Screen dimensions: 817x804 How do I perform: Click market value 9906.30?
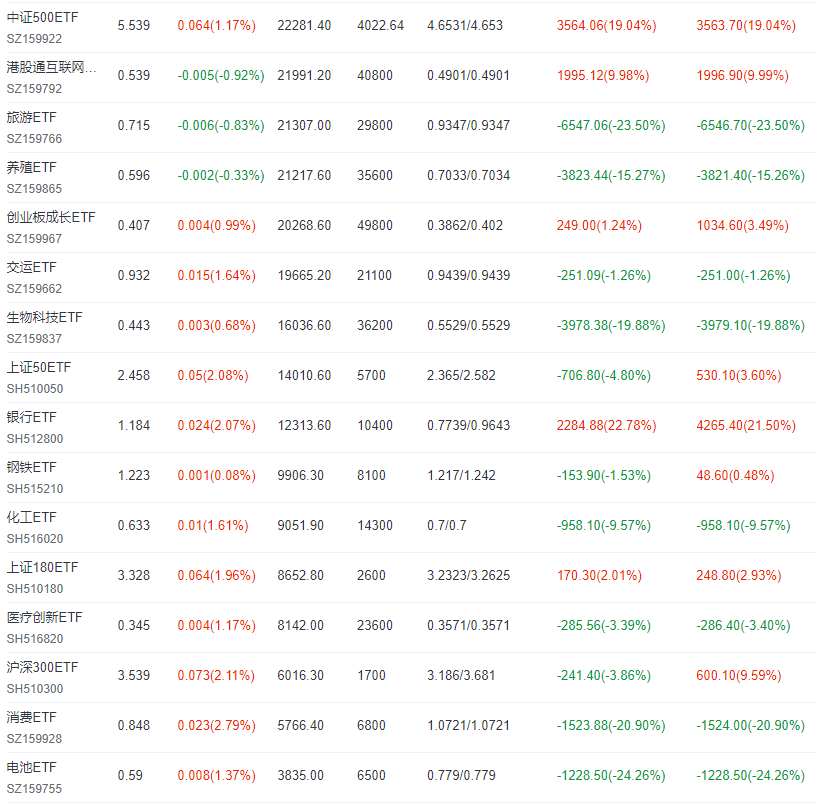(x=301, y=476)
